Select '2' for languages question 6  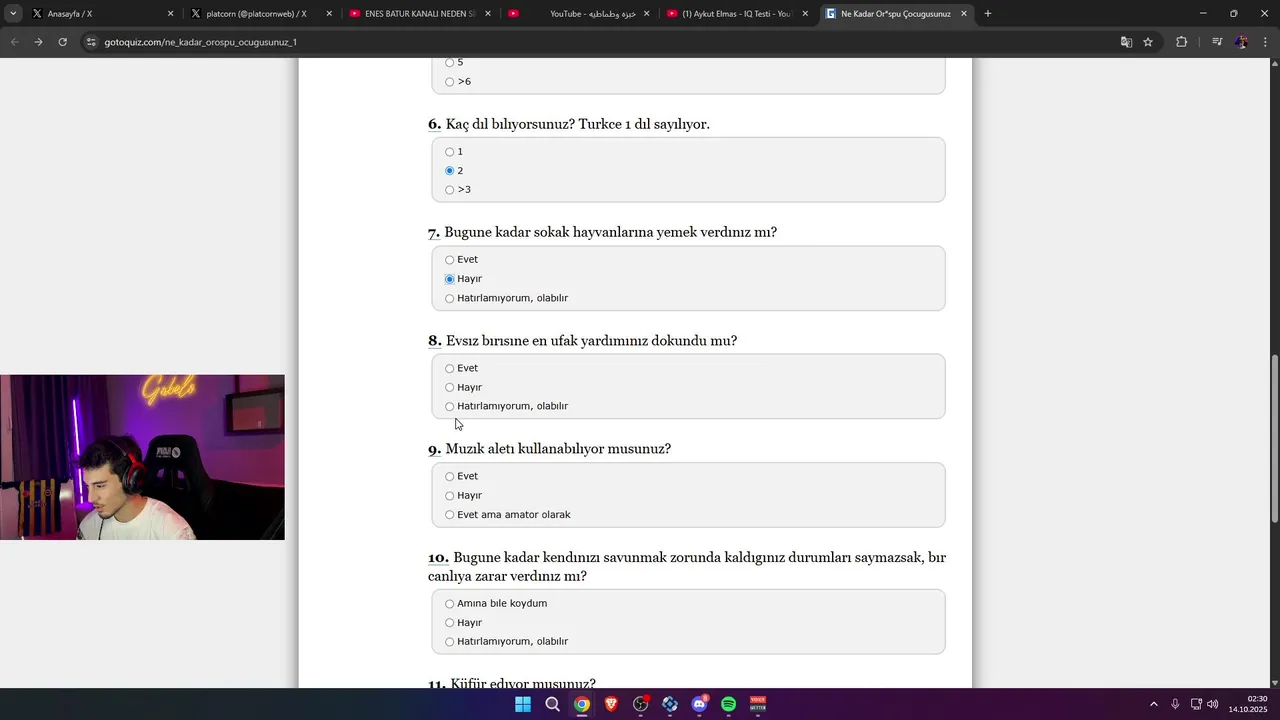tap(450, 171)
